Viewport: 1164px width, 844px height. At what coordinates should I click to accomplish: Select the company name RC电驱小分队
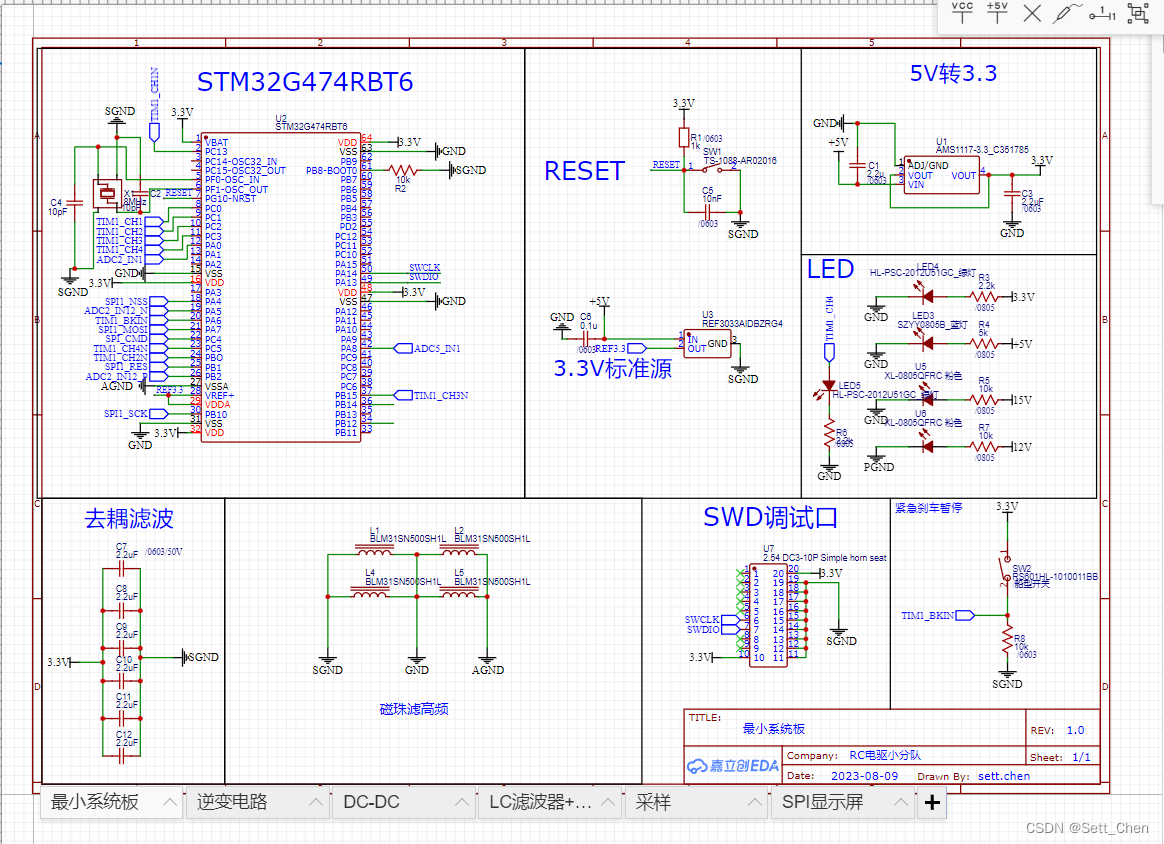[x=885, y=756]
